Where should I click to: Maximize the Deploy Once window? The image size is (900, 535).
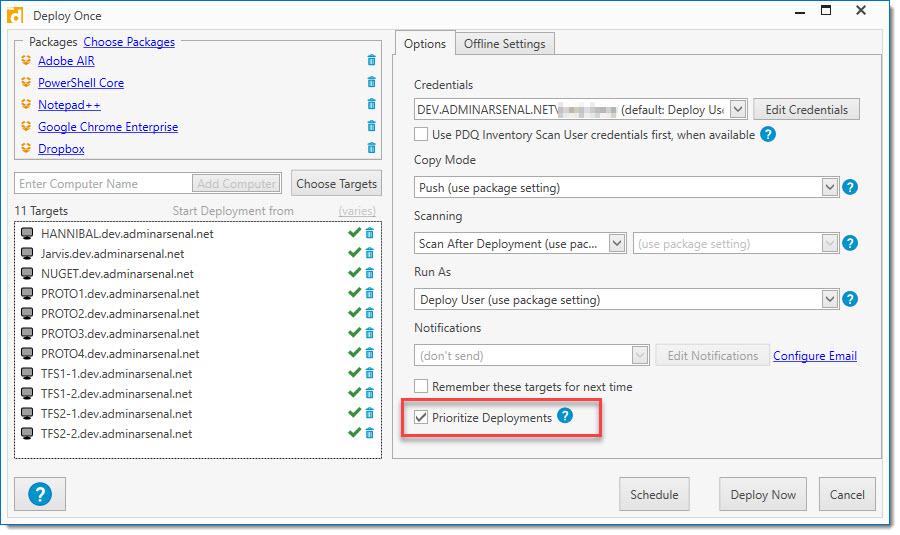826,10
